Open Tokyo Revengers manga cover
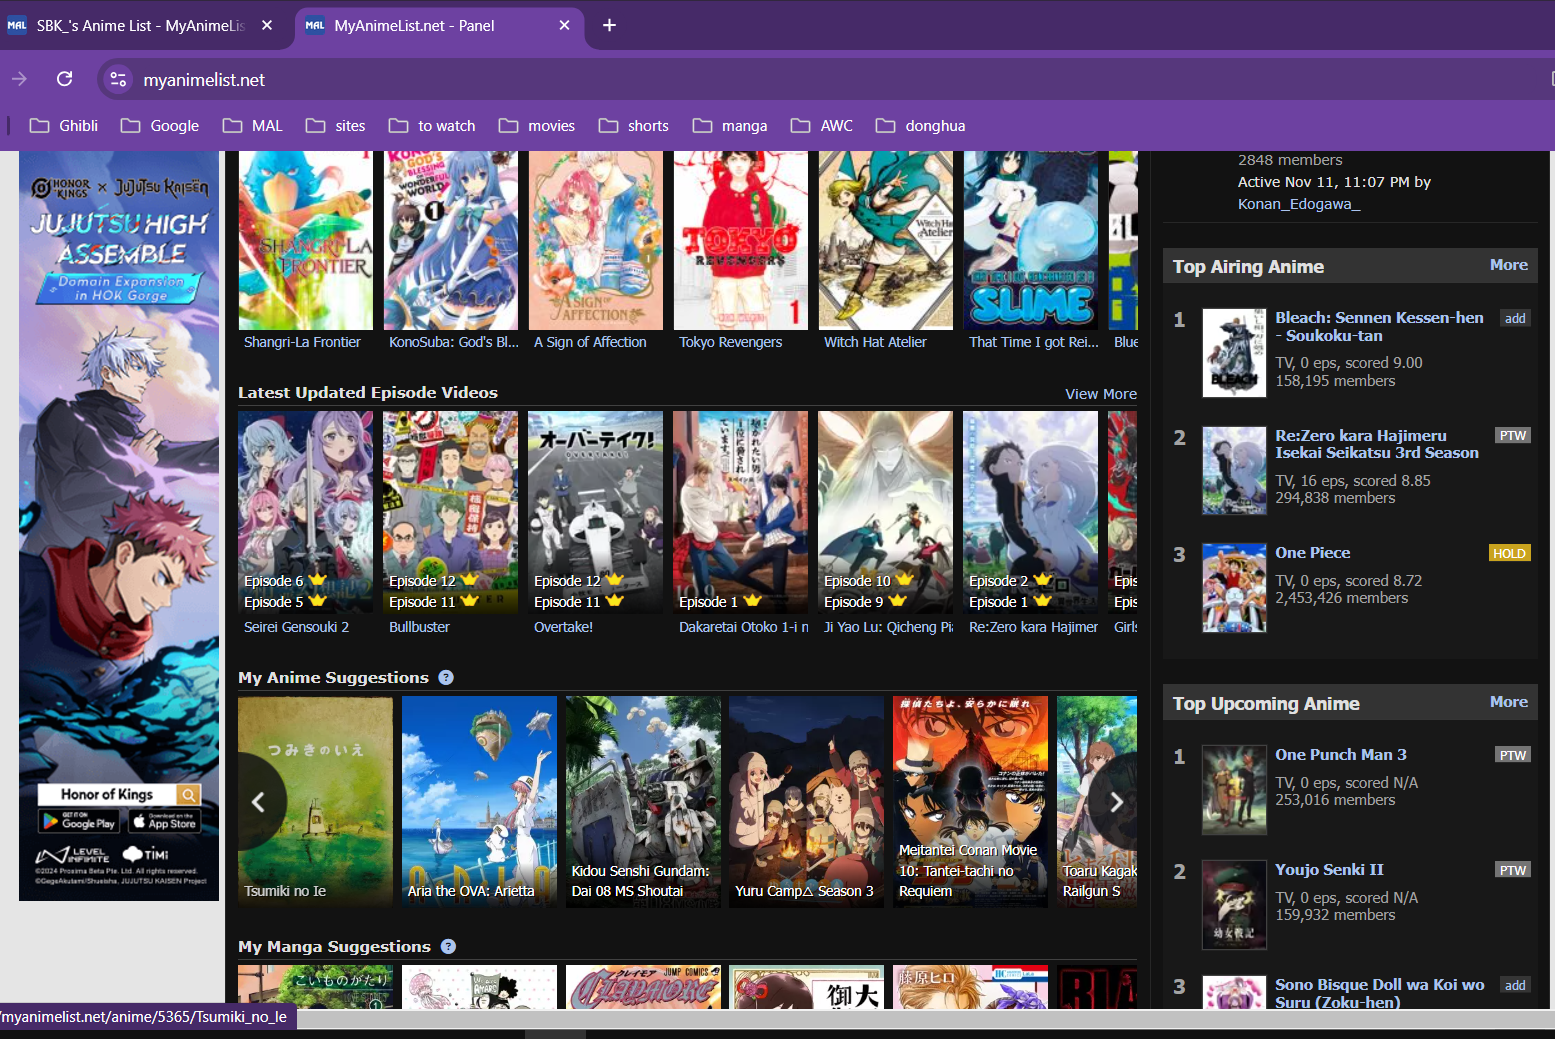The height and width of the screenshot is (1039, 1555). (741, 240)
